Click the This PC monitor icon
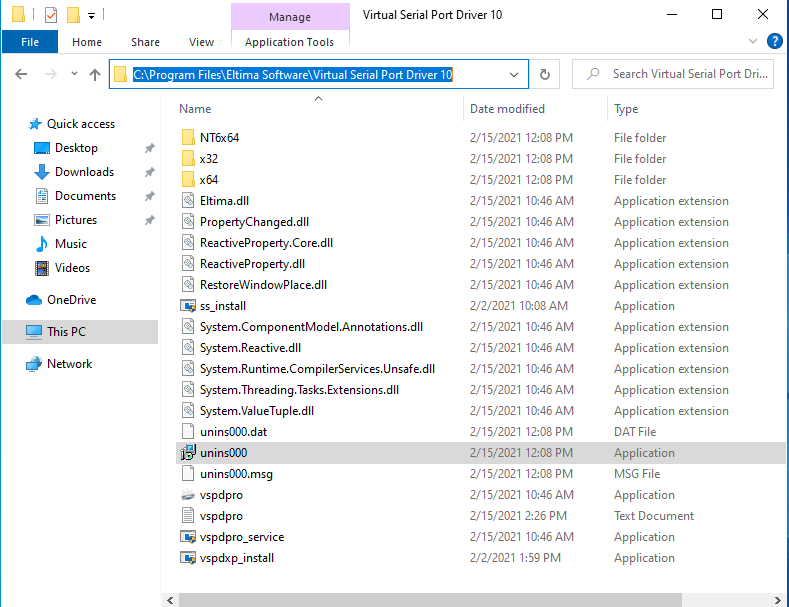Screen dimensions: 789x607 (x=34, y=332)
